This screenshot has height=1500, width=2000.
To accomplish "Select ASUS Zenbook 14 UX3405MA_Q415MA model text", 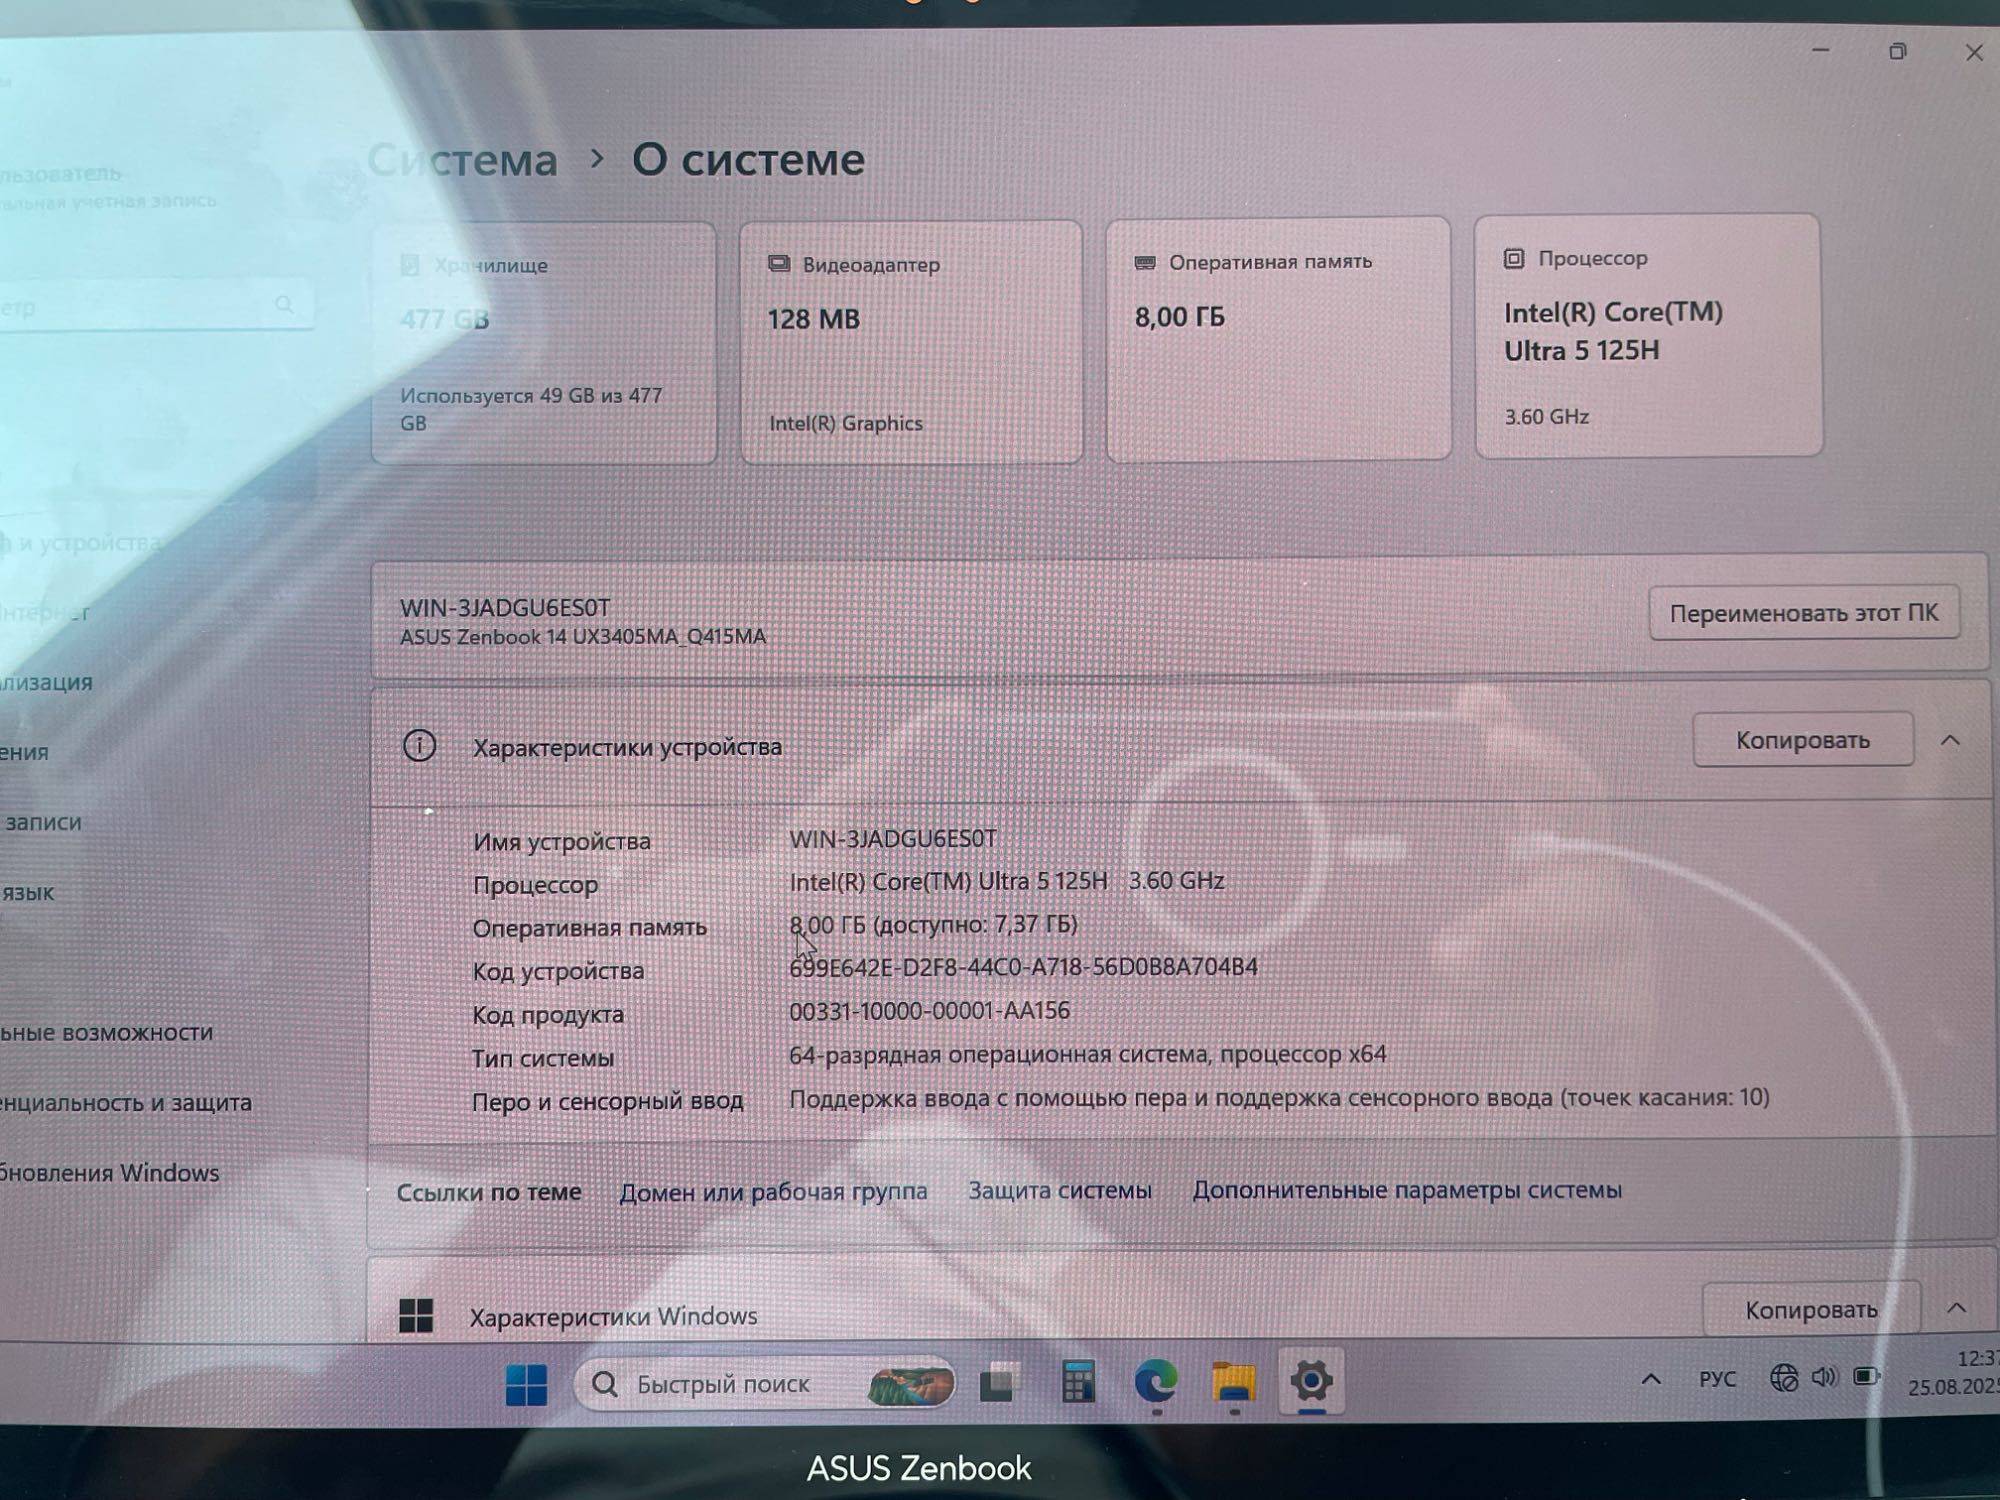I will click(x=583, y=637).
